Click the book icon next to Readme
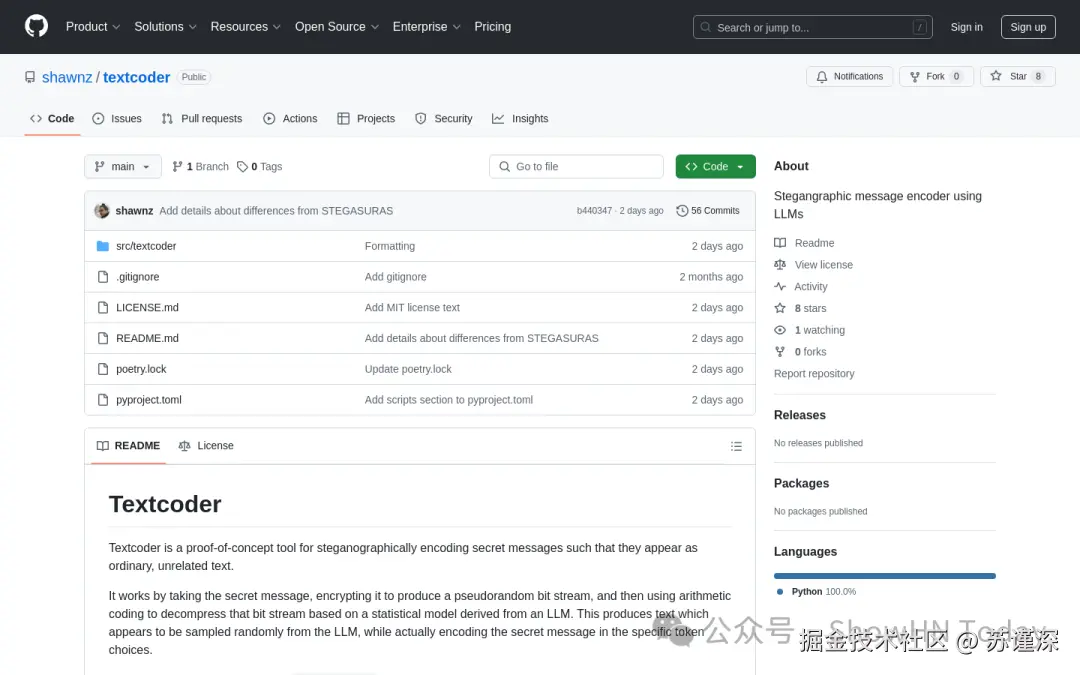The width and height of the screenshot is (1080, 675). tap(780, 242)
